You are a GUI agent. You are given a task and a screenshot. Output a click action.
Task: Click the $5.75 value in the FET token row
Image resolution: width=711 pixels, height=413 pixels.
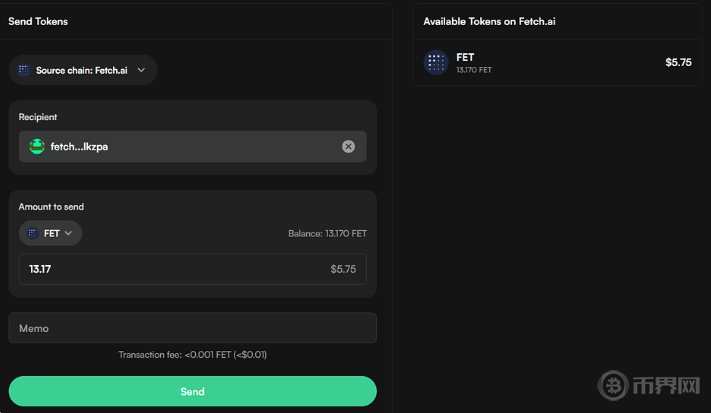point(678,62)
